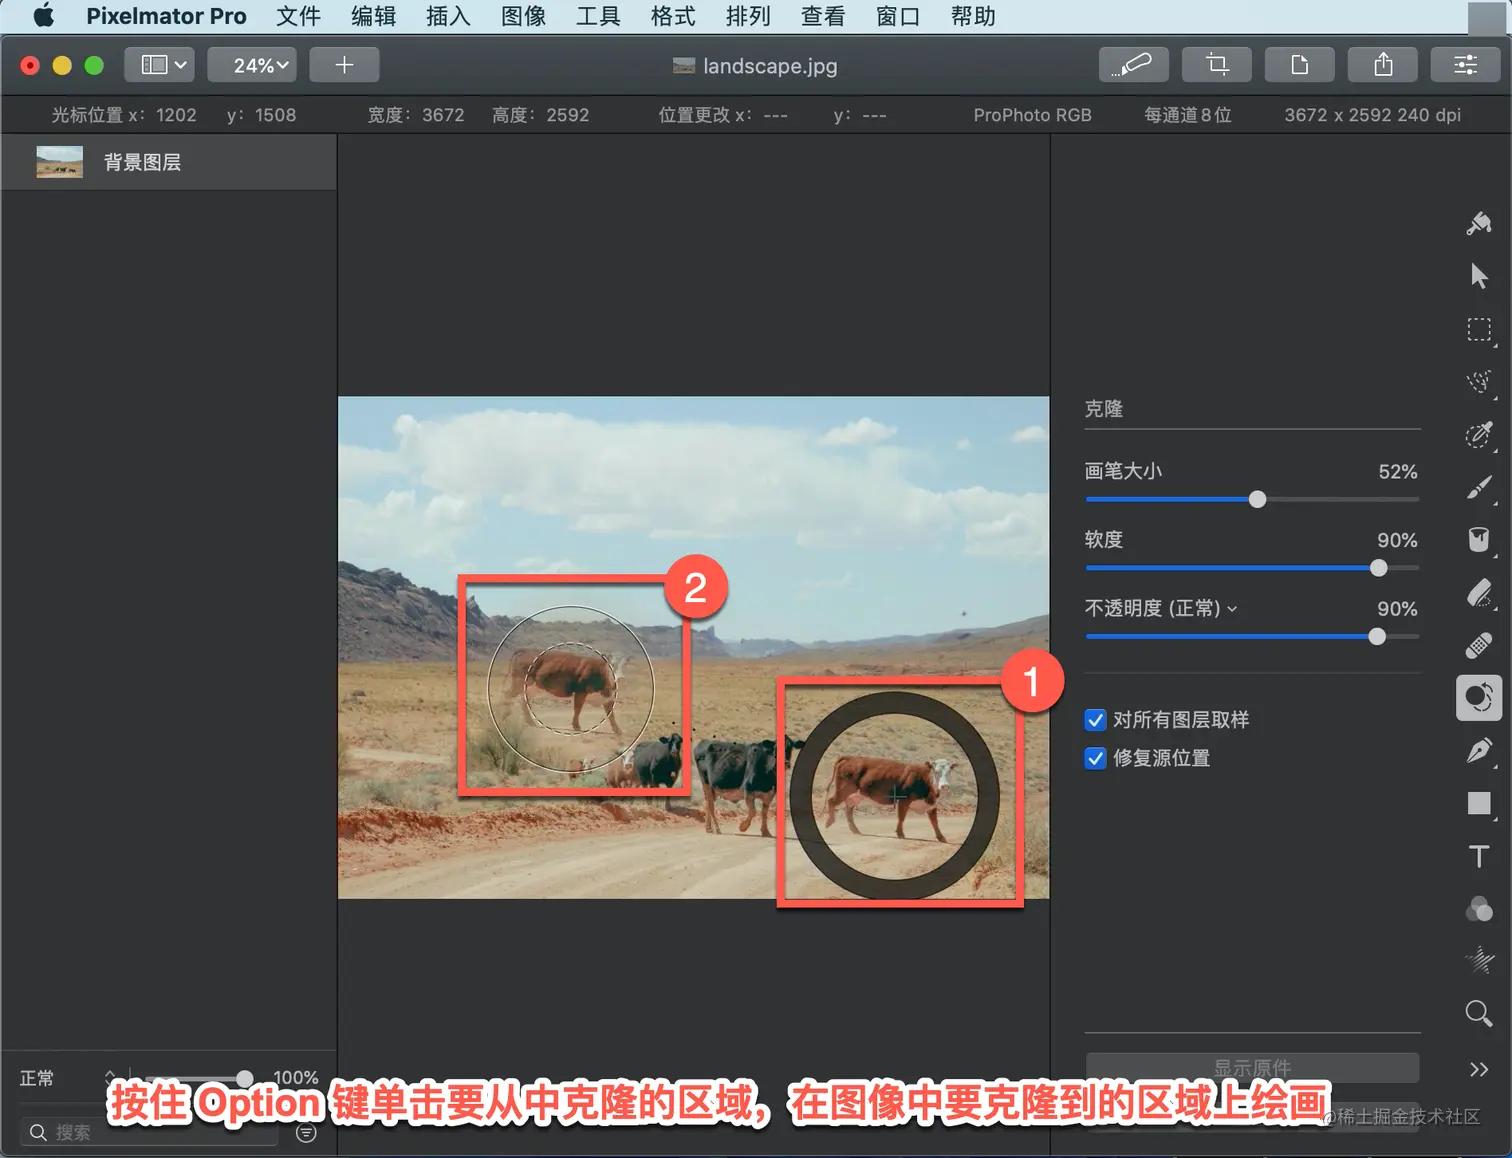The image size is (1512, 1158).
Task: Click the 背景图层 layer thumbnail
Action: coord(59,162)
